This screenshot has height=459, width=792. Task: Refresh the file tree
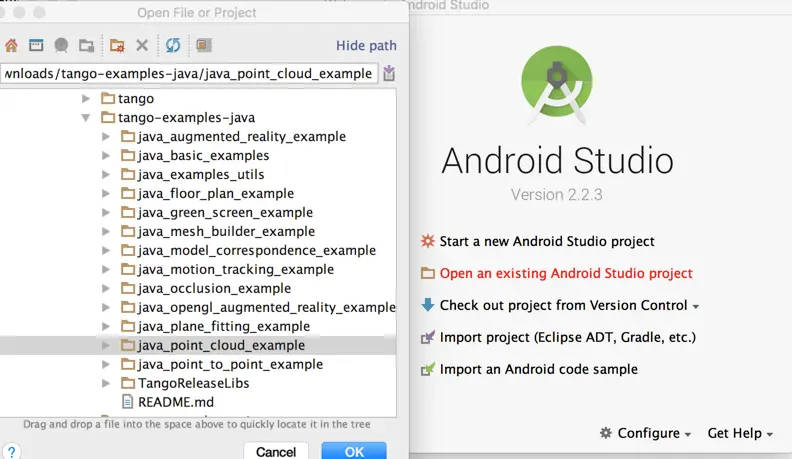pos(173,45)
